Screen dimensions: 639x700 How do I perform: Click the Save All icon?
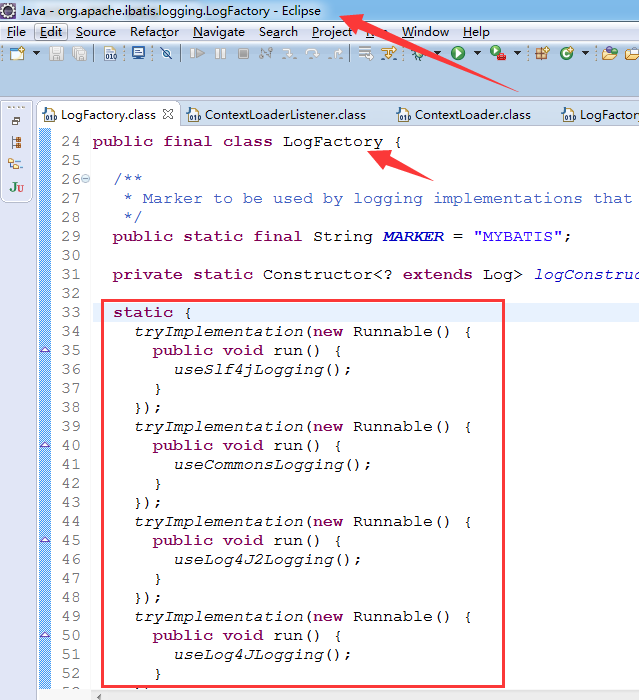pyautogui.click(x=79, y=54)
